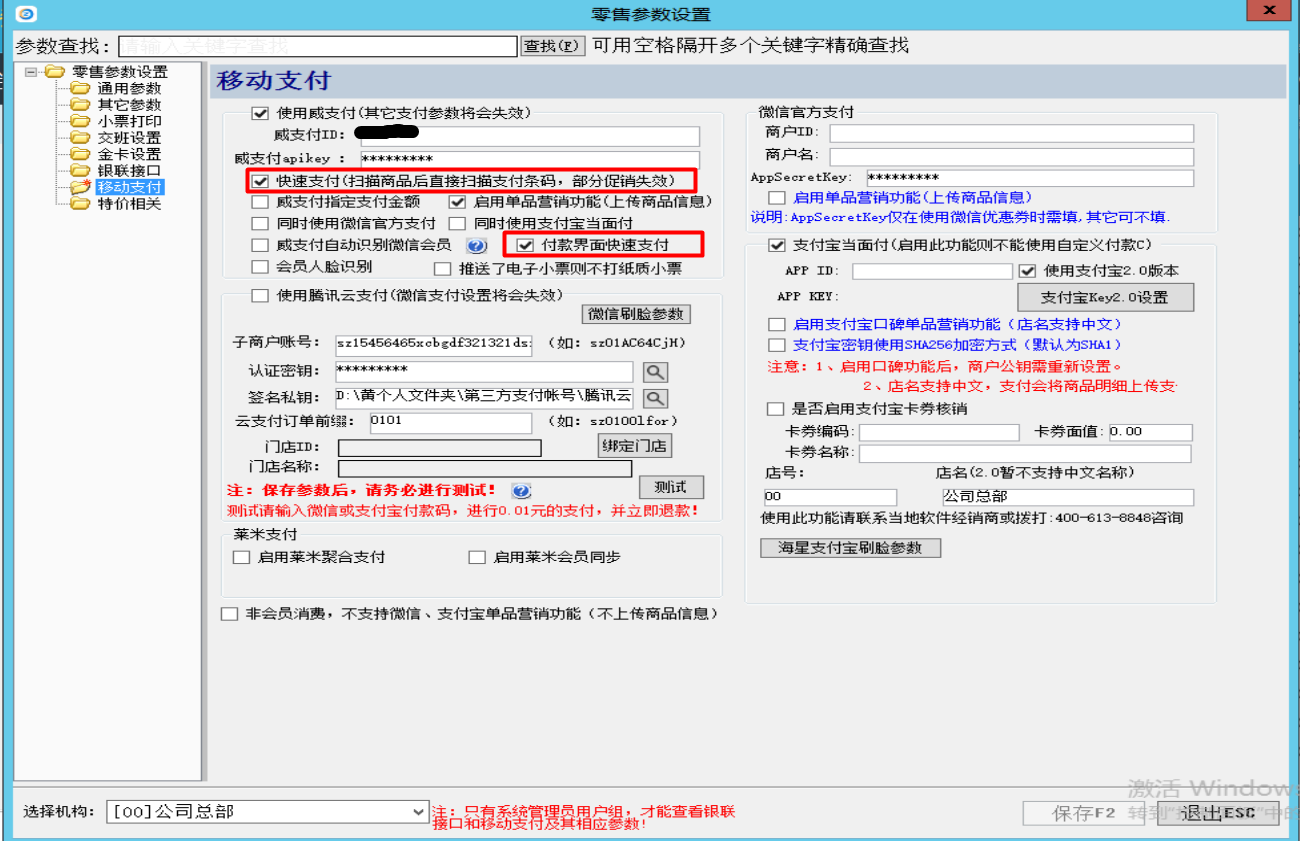Click the 微信刷脸参数 button
Screen dimensions: 1300x841
[636, 314]
